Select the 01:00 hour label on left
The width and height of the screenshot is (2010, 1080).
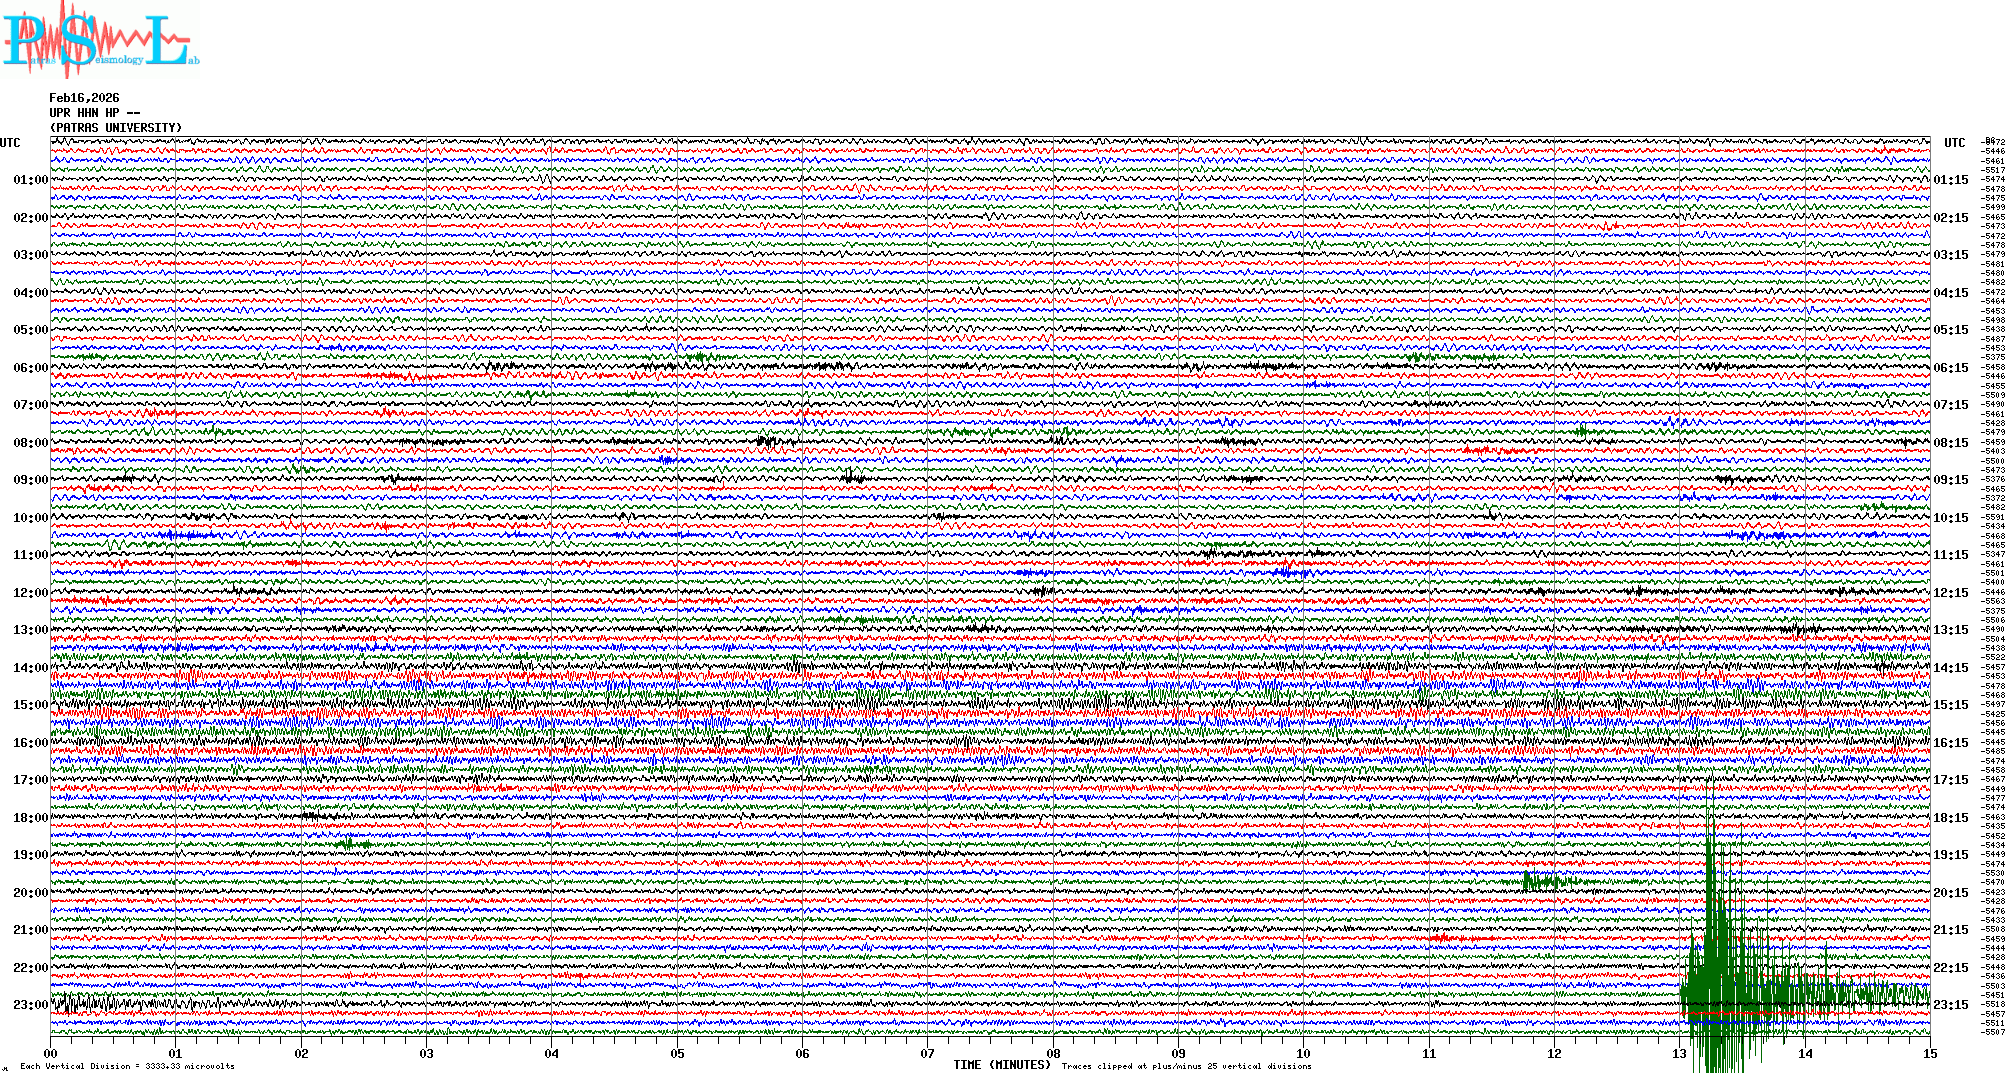(x=30, y=180)
